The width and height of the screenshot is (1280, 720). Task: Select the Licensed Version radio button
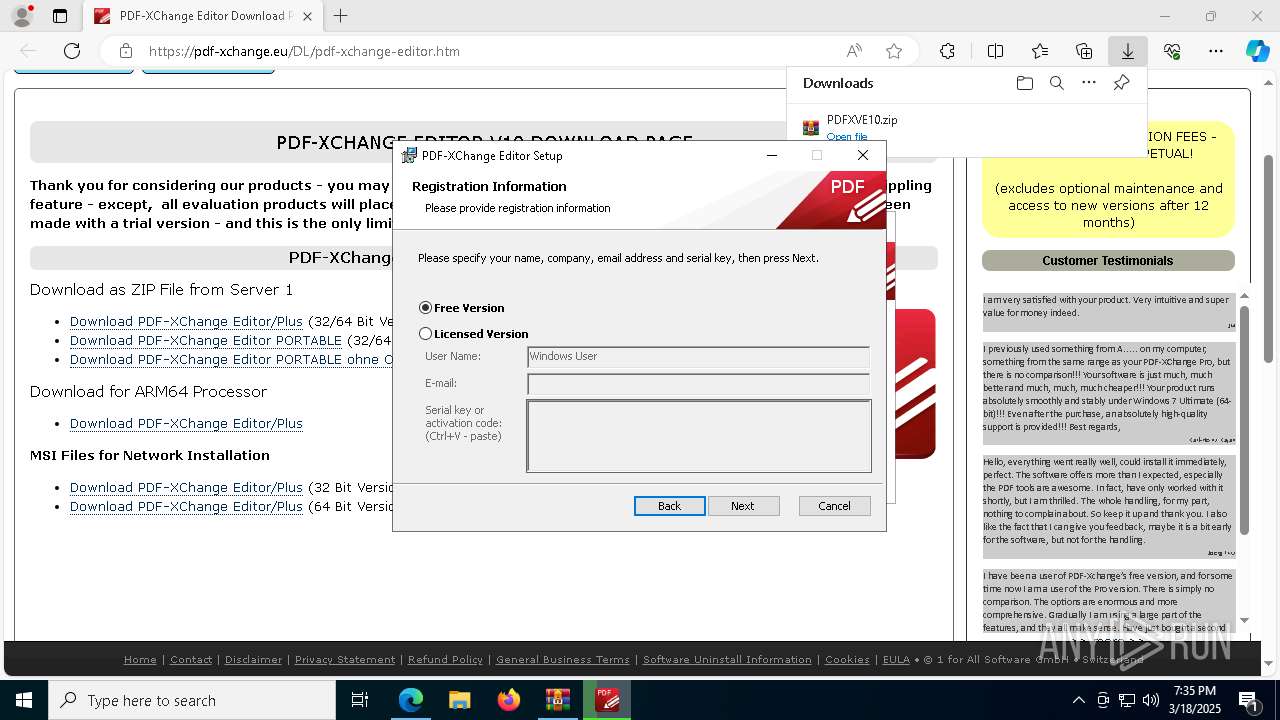[x=425, y=334]
